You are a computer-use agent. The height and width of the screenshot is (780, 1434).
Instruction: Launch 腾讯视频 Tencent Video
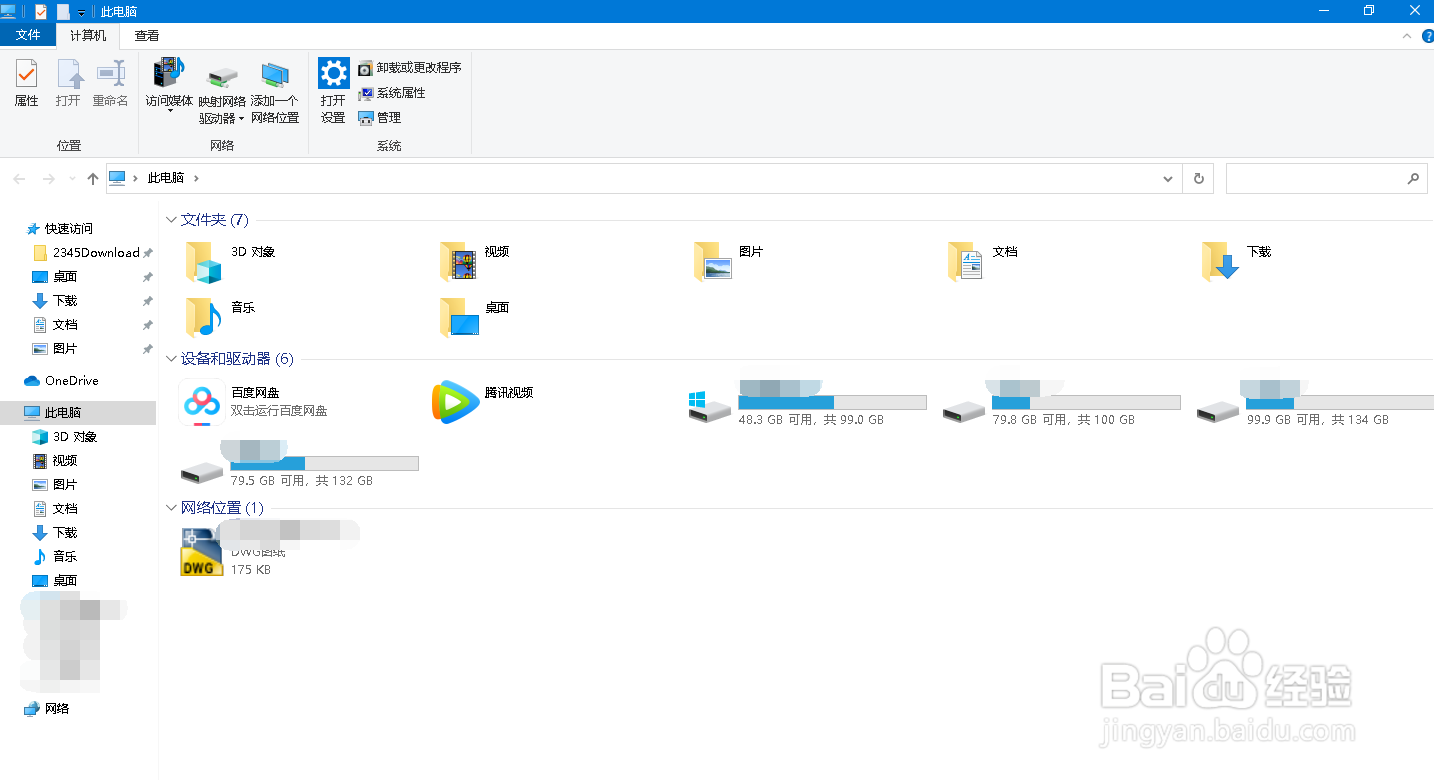[484, 402]
